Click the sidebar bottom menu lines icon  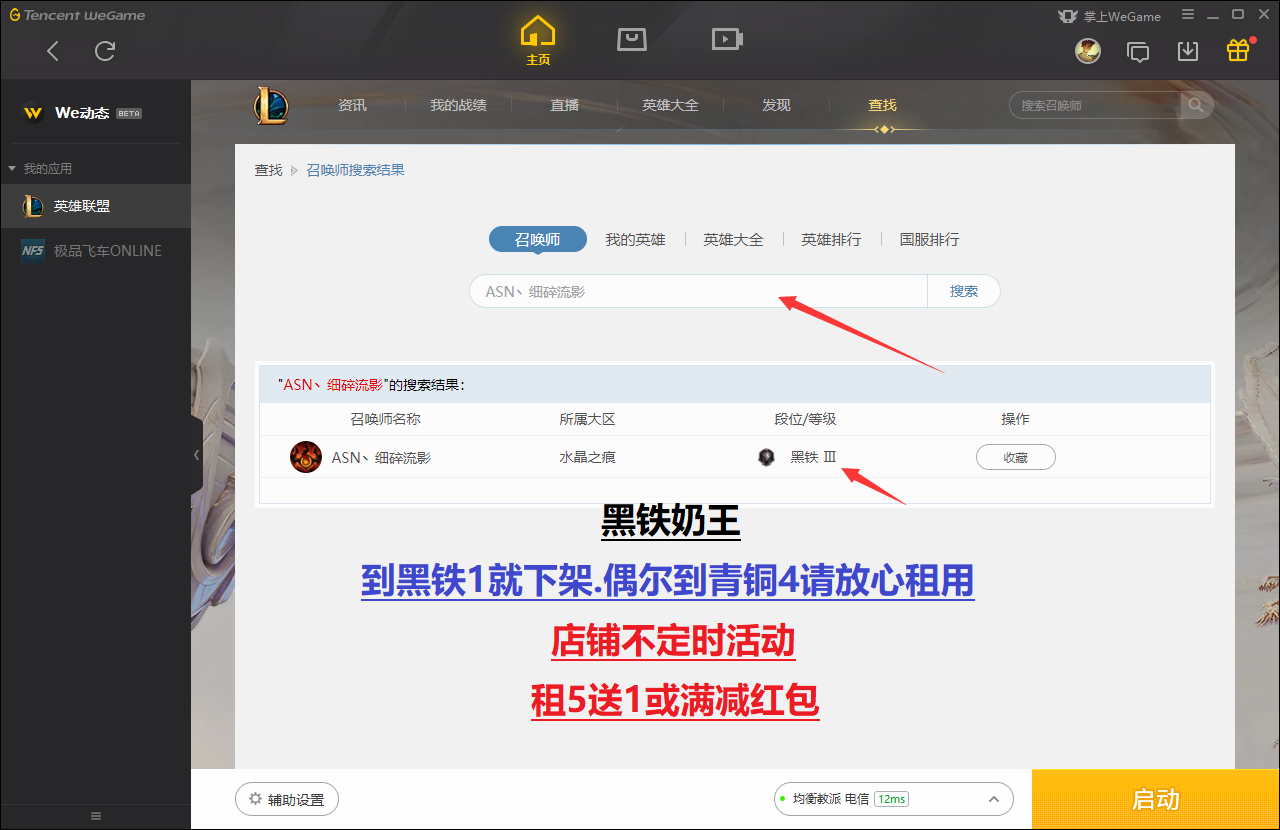[x=96, y=816]
